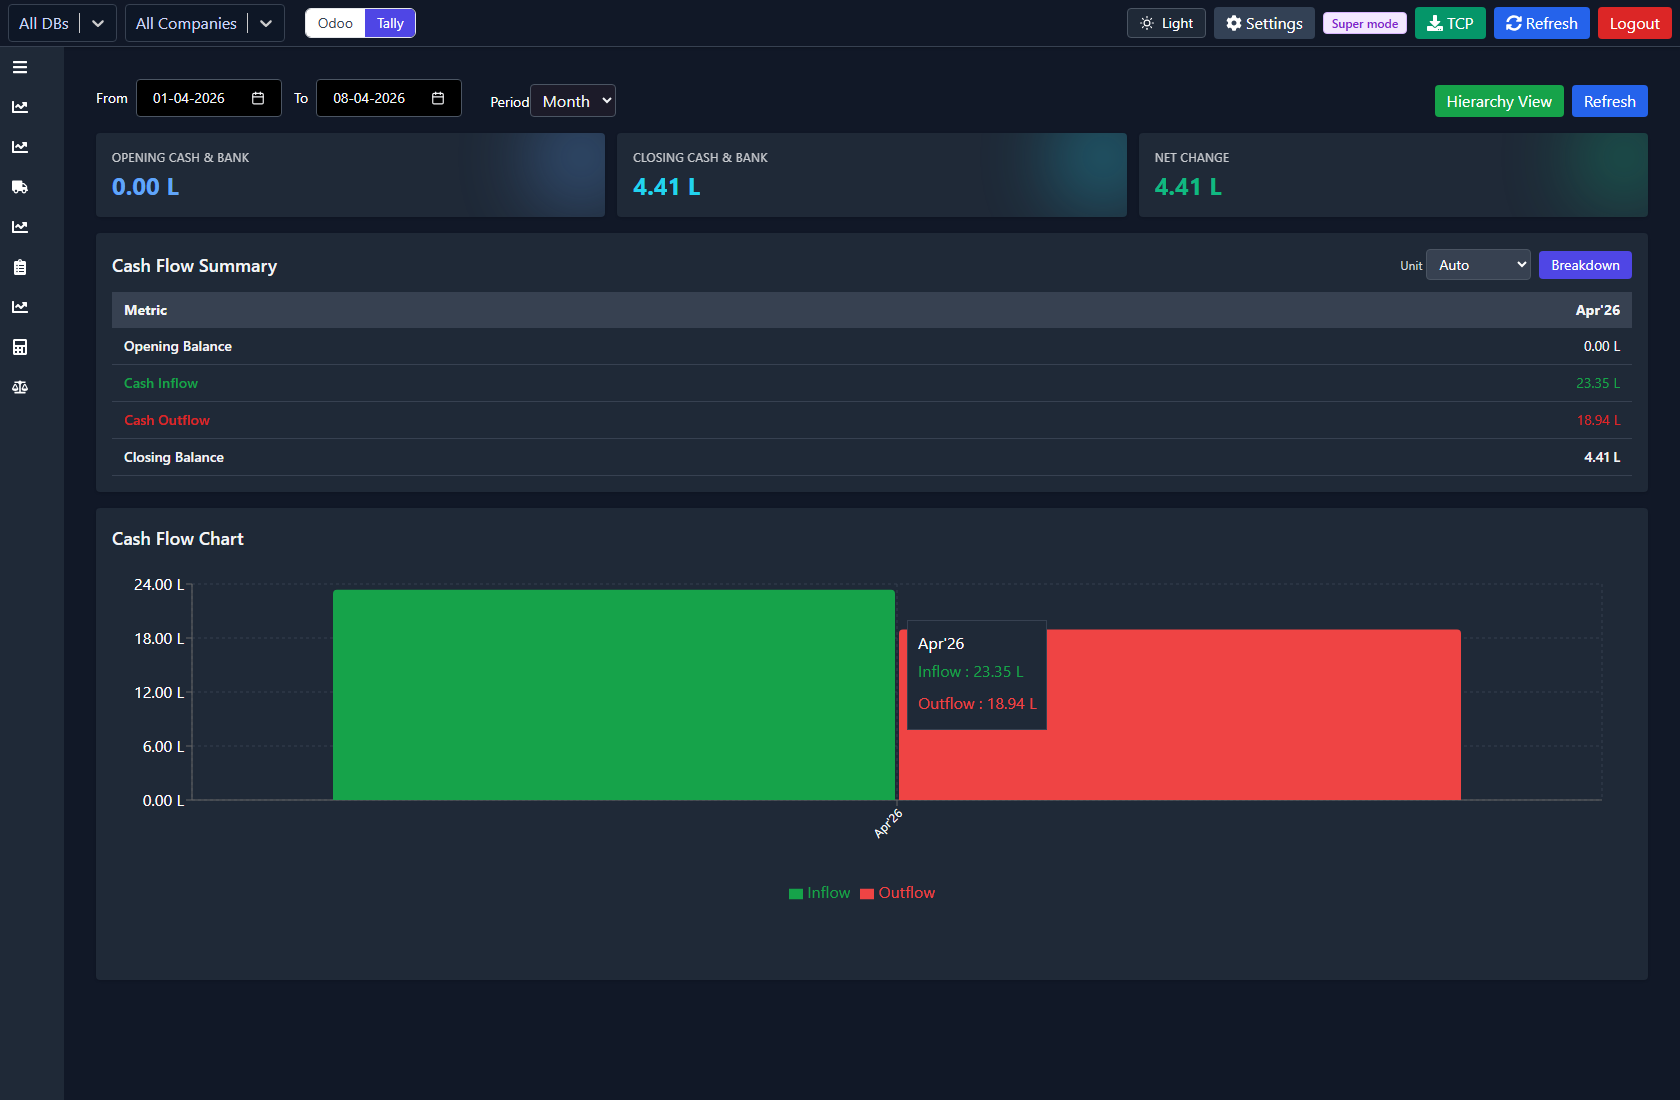Click the chart-line icon directly below the hamburger icon

tap(20, 107)
